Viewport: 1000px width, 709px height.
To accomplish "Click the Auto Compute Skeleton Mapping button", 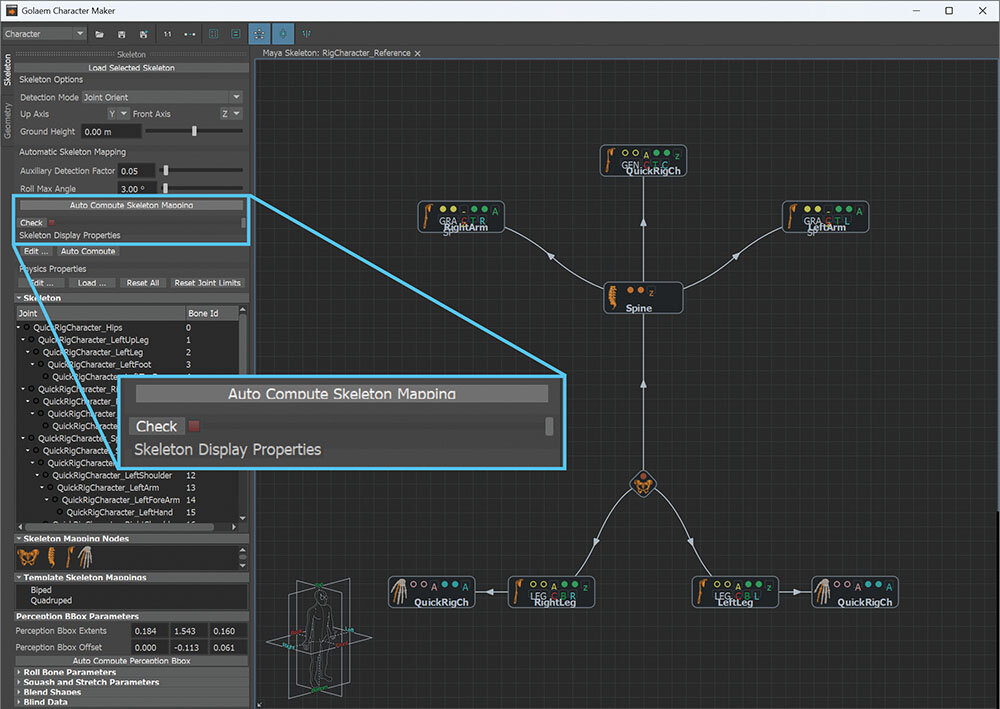I will 131,205.
